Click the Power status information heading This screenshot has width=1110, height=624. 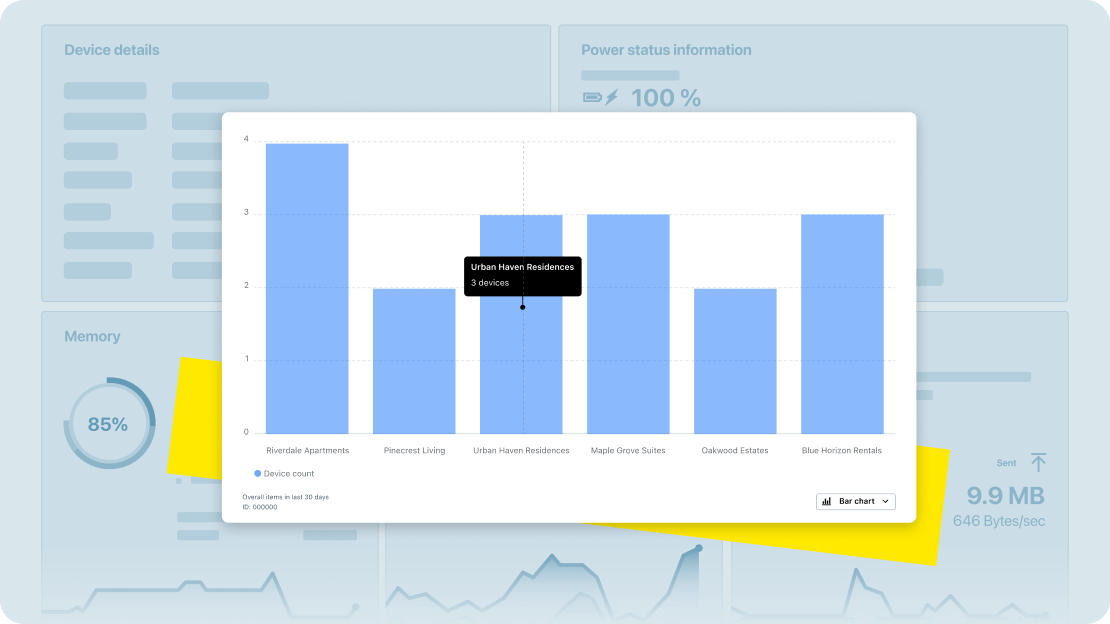click(667, 49)
